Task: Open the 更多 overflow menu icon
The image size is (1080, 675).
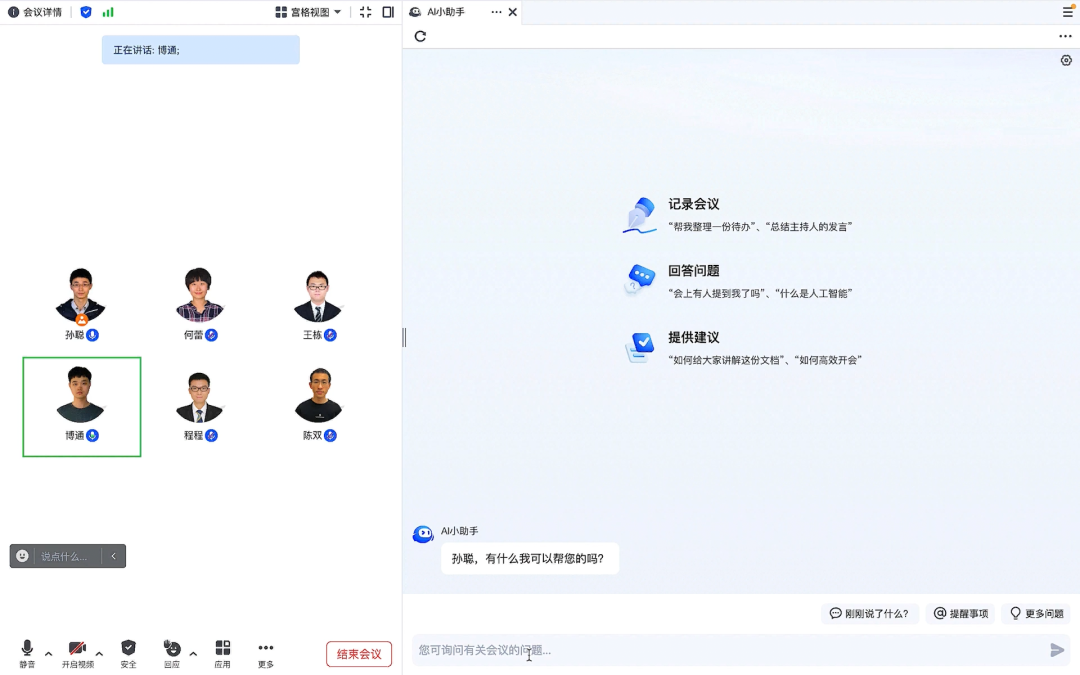Action: (265, 647)
